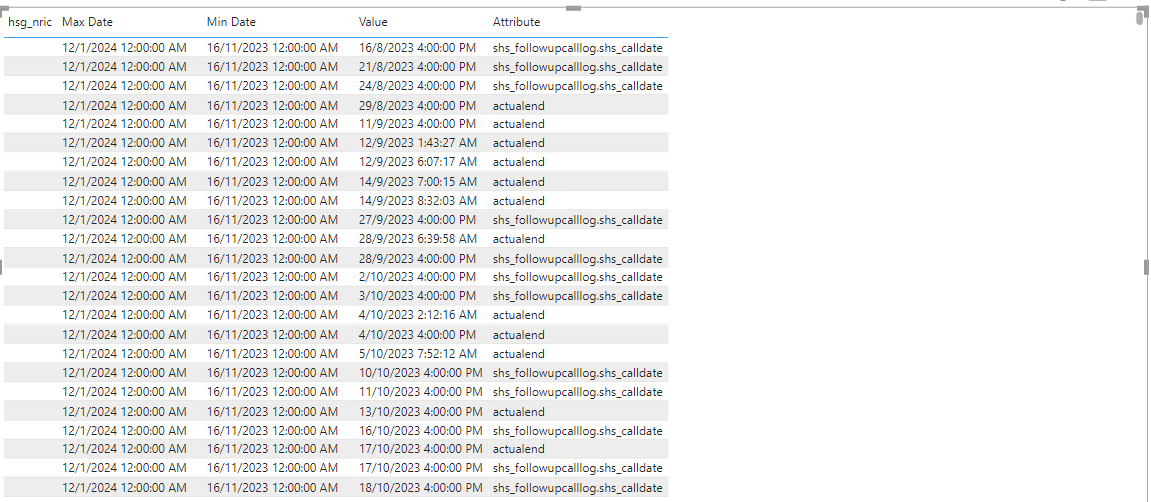
Task: Click Max Date cell in the 11/9/2023 row
Action: 124,124
